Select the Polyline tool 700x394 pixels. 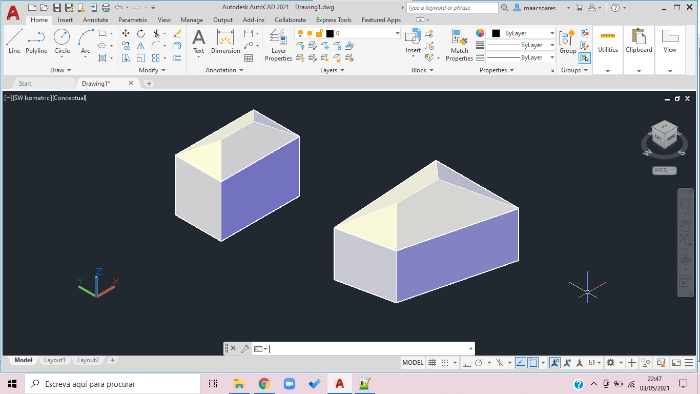(36, 41)
